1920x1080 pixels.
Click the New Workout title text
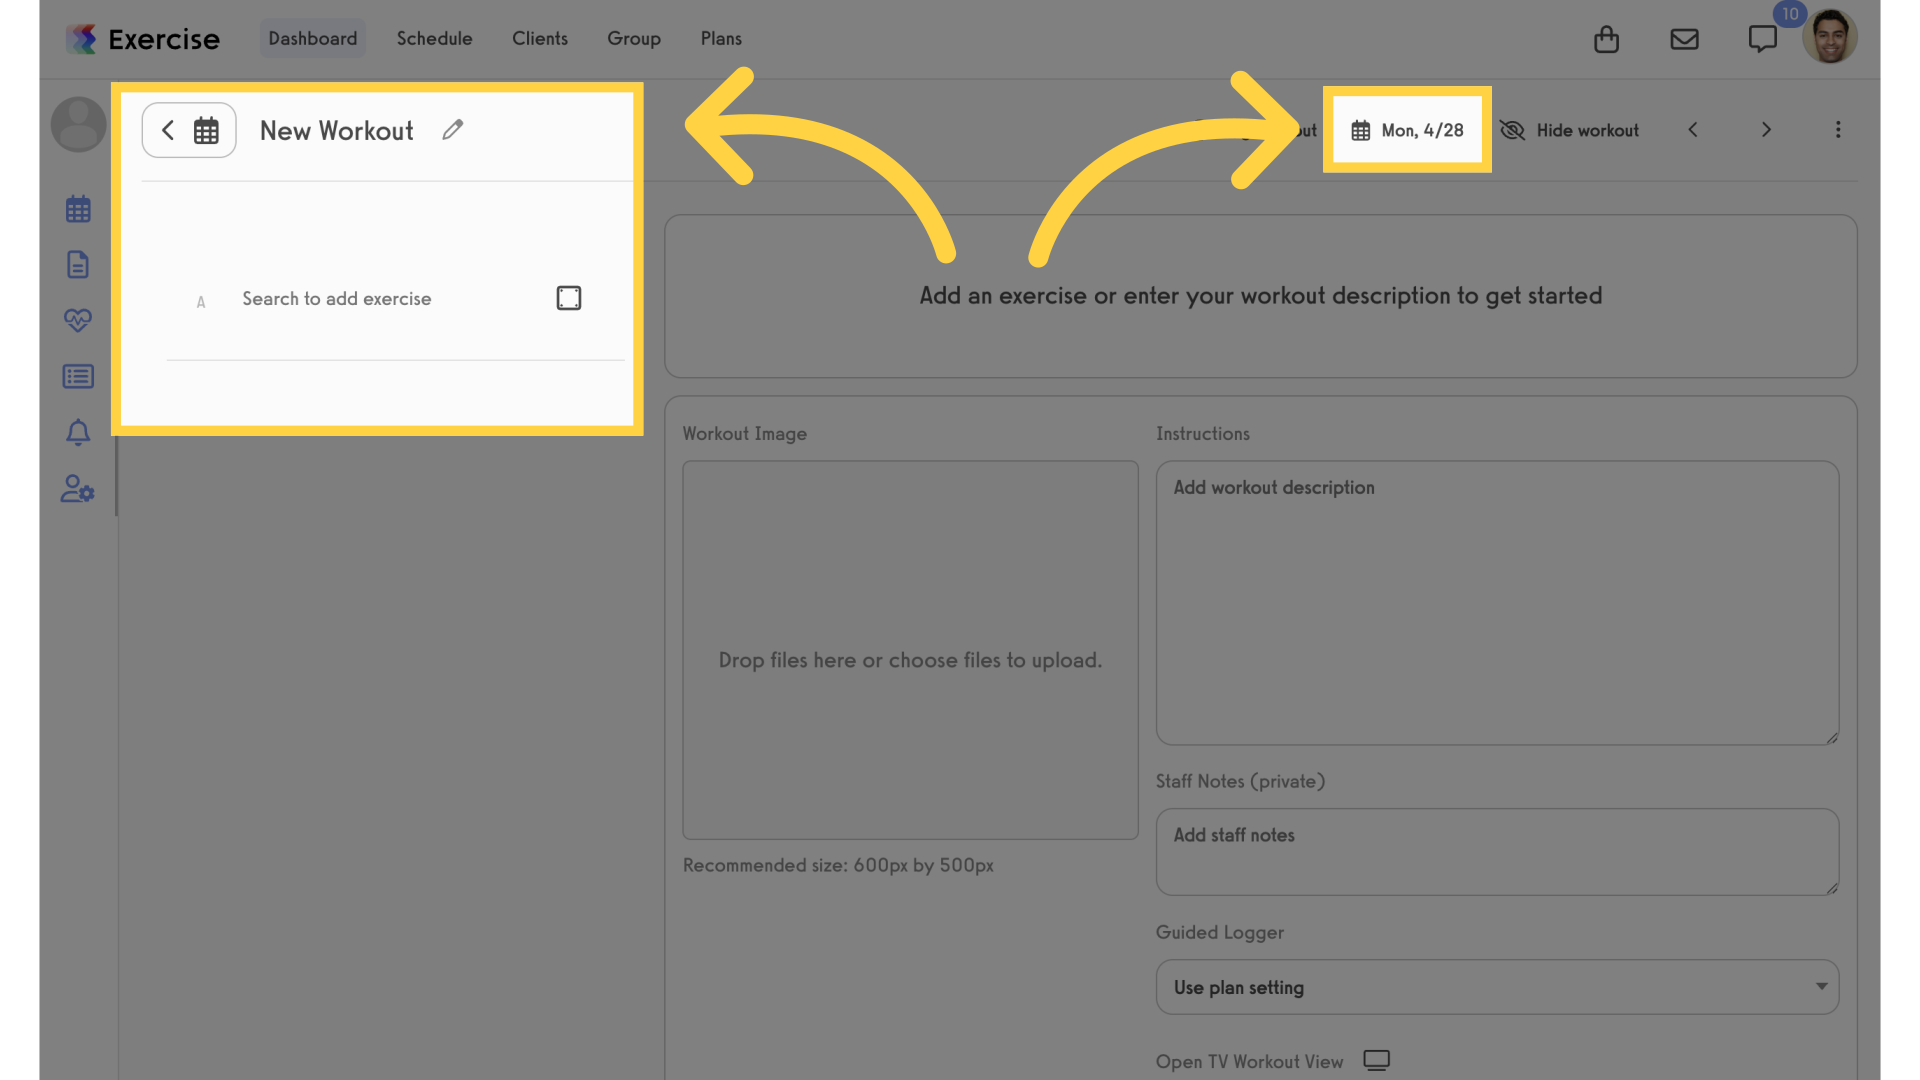point(337,131)
